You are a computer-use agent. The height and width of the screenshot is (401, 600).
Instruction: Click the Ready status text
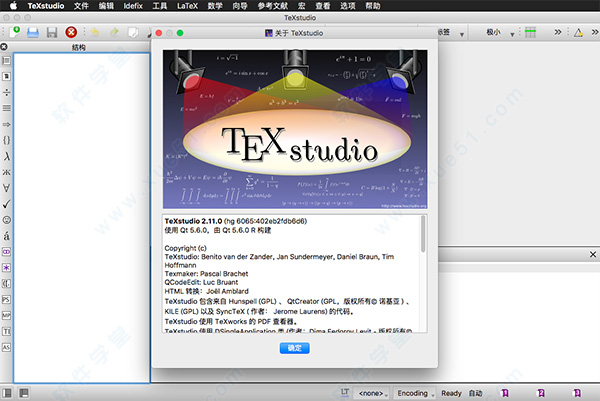click(451, 393)
